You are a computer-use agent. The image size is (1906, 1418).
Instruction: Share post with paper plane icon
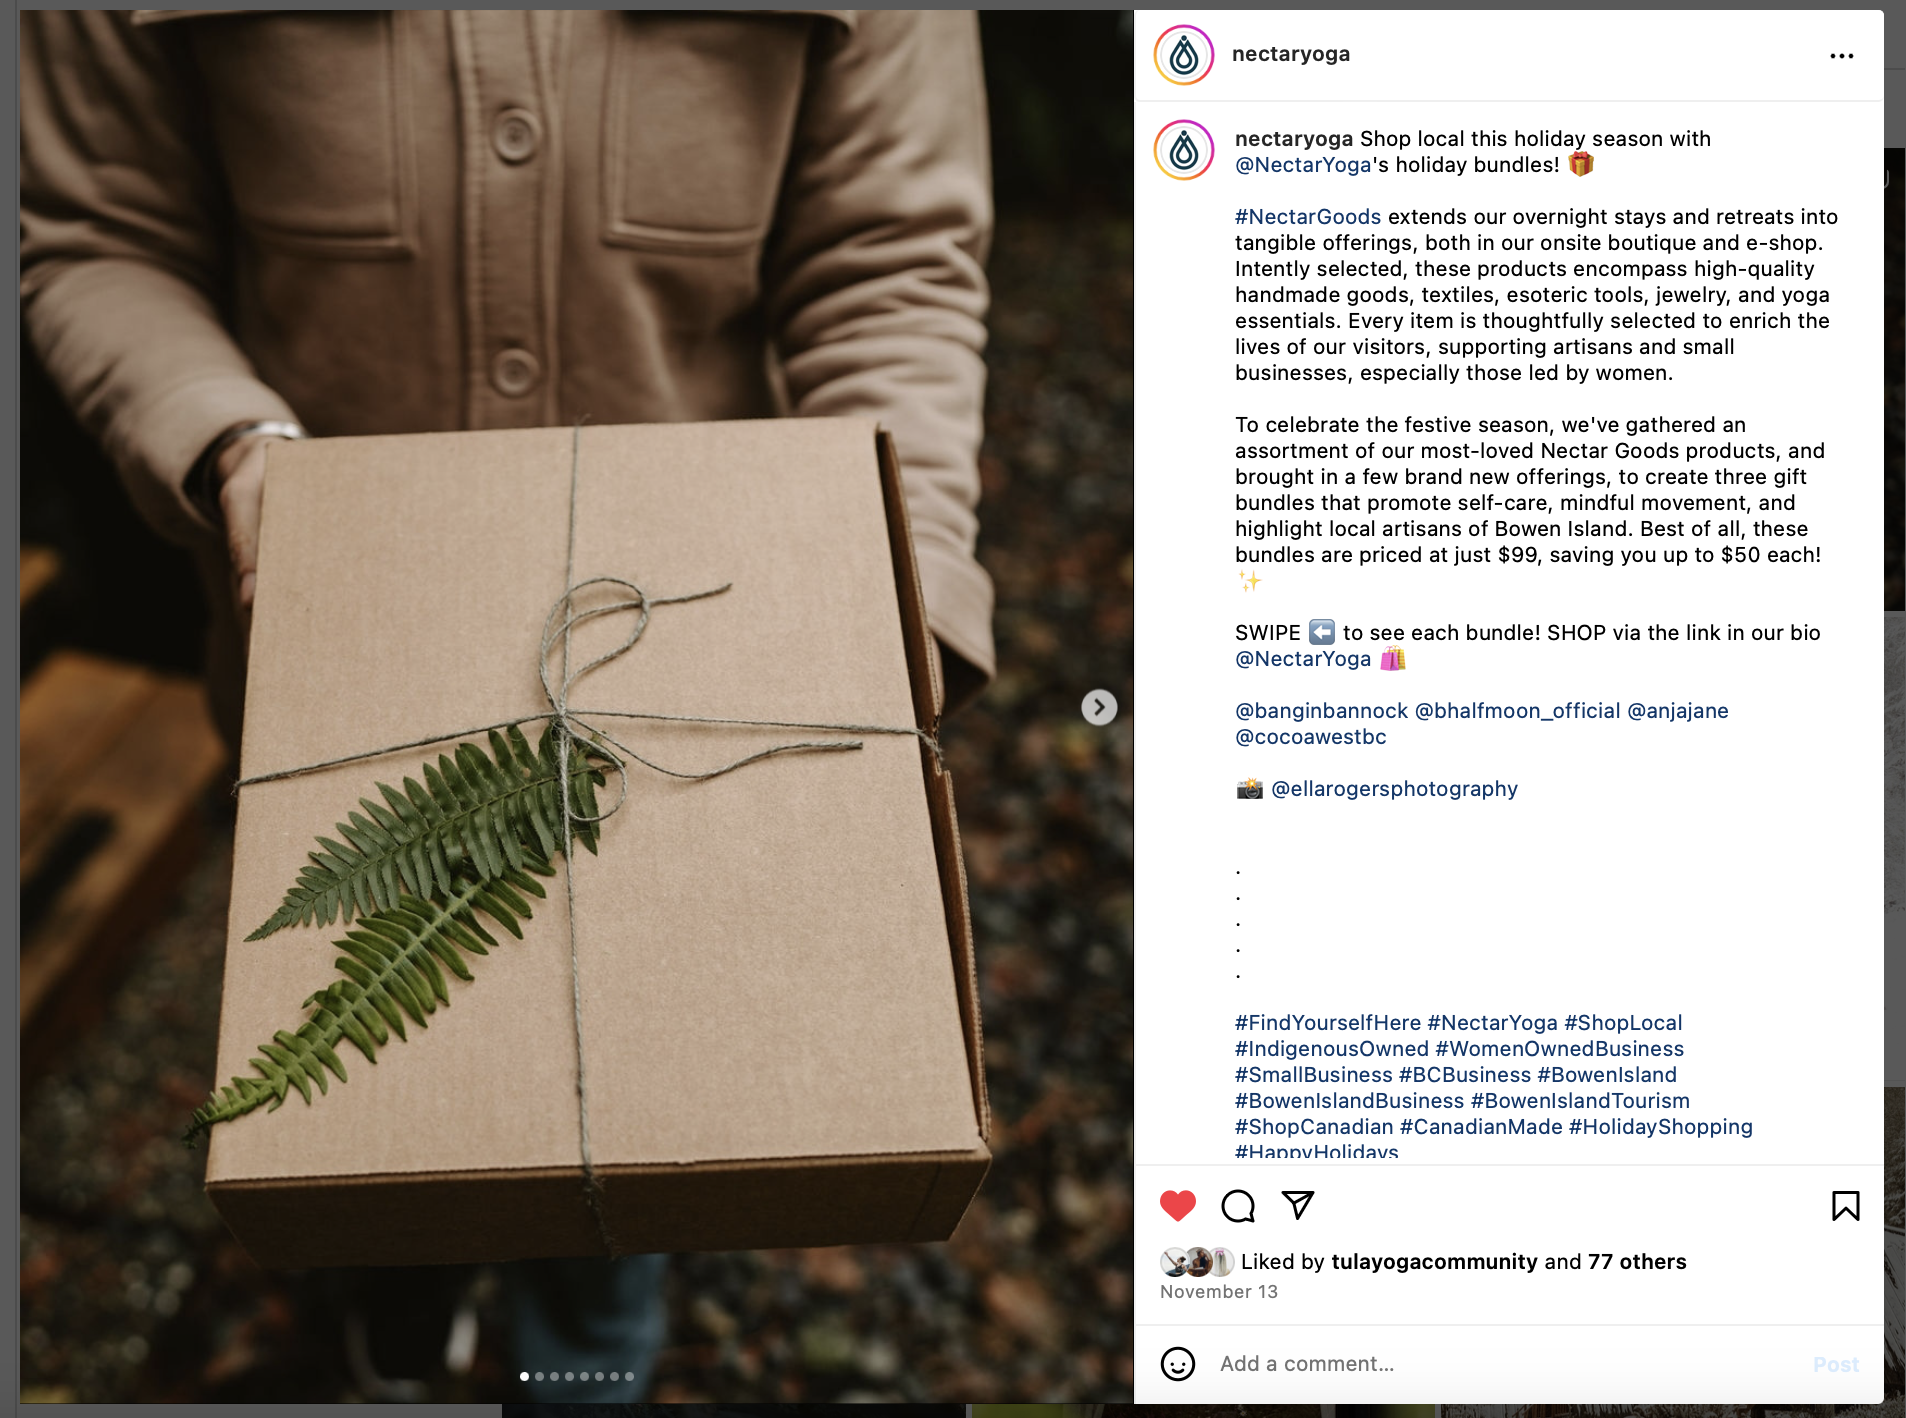pyautogui.click(x=1298, y=1205)
